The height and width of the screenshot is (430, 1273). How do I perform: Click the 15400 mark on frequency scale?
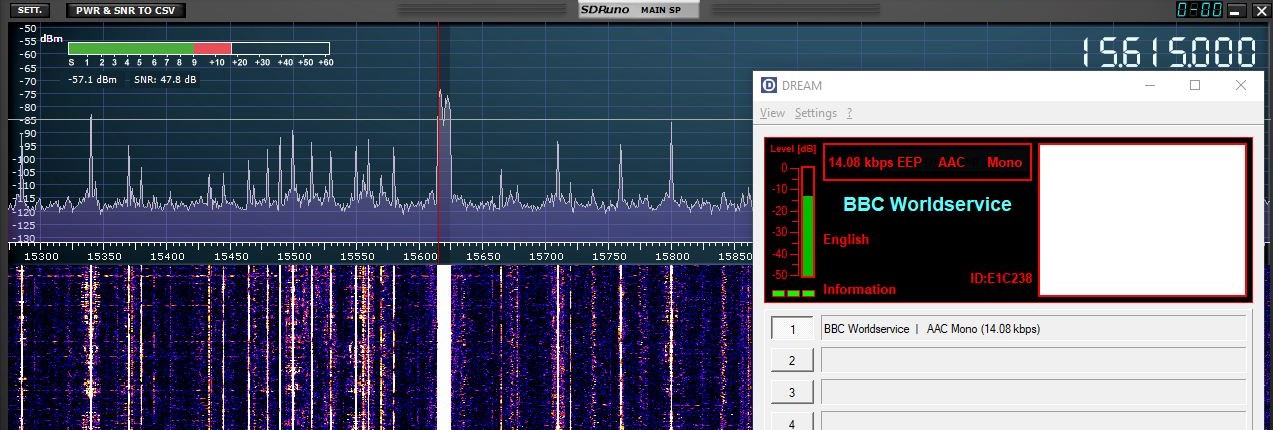click(167, 257)
